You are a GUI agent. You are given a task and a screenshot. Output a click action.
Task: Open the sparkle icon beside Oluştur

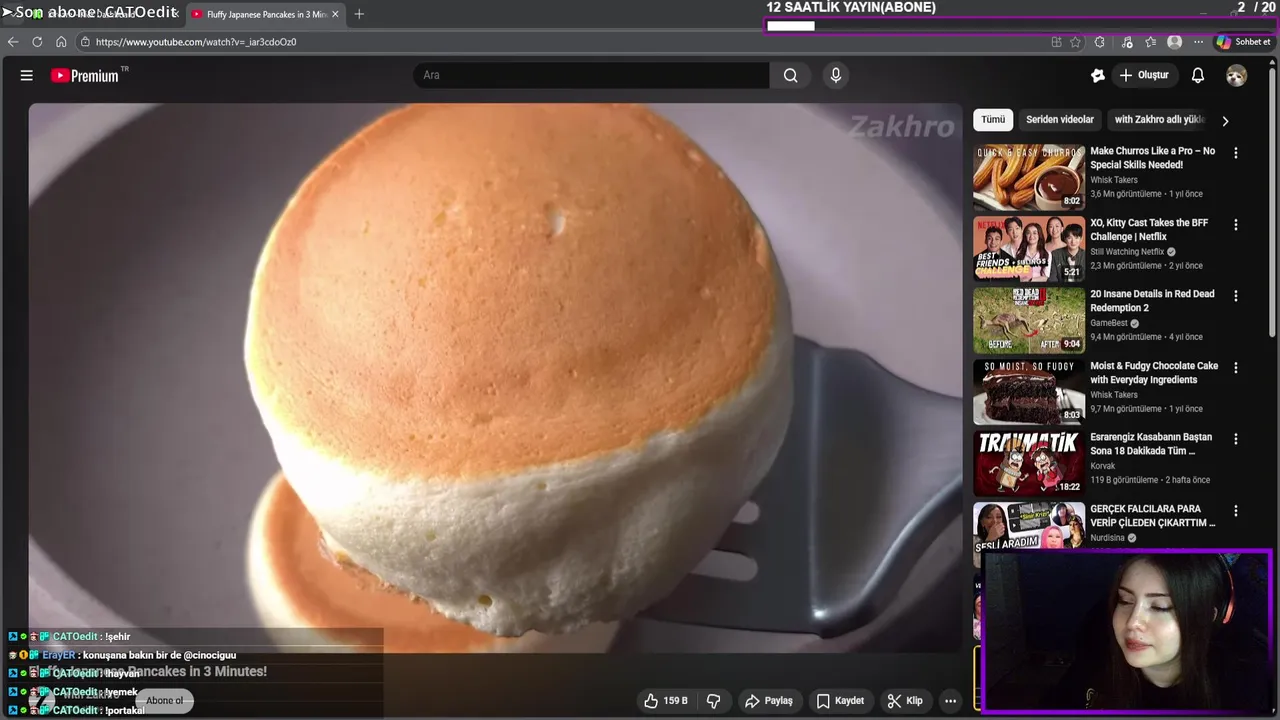click(x=1098, y=75)
